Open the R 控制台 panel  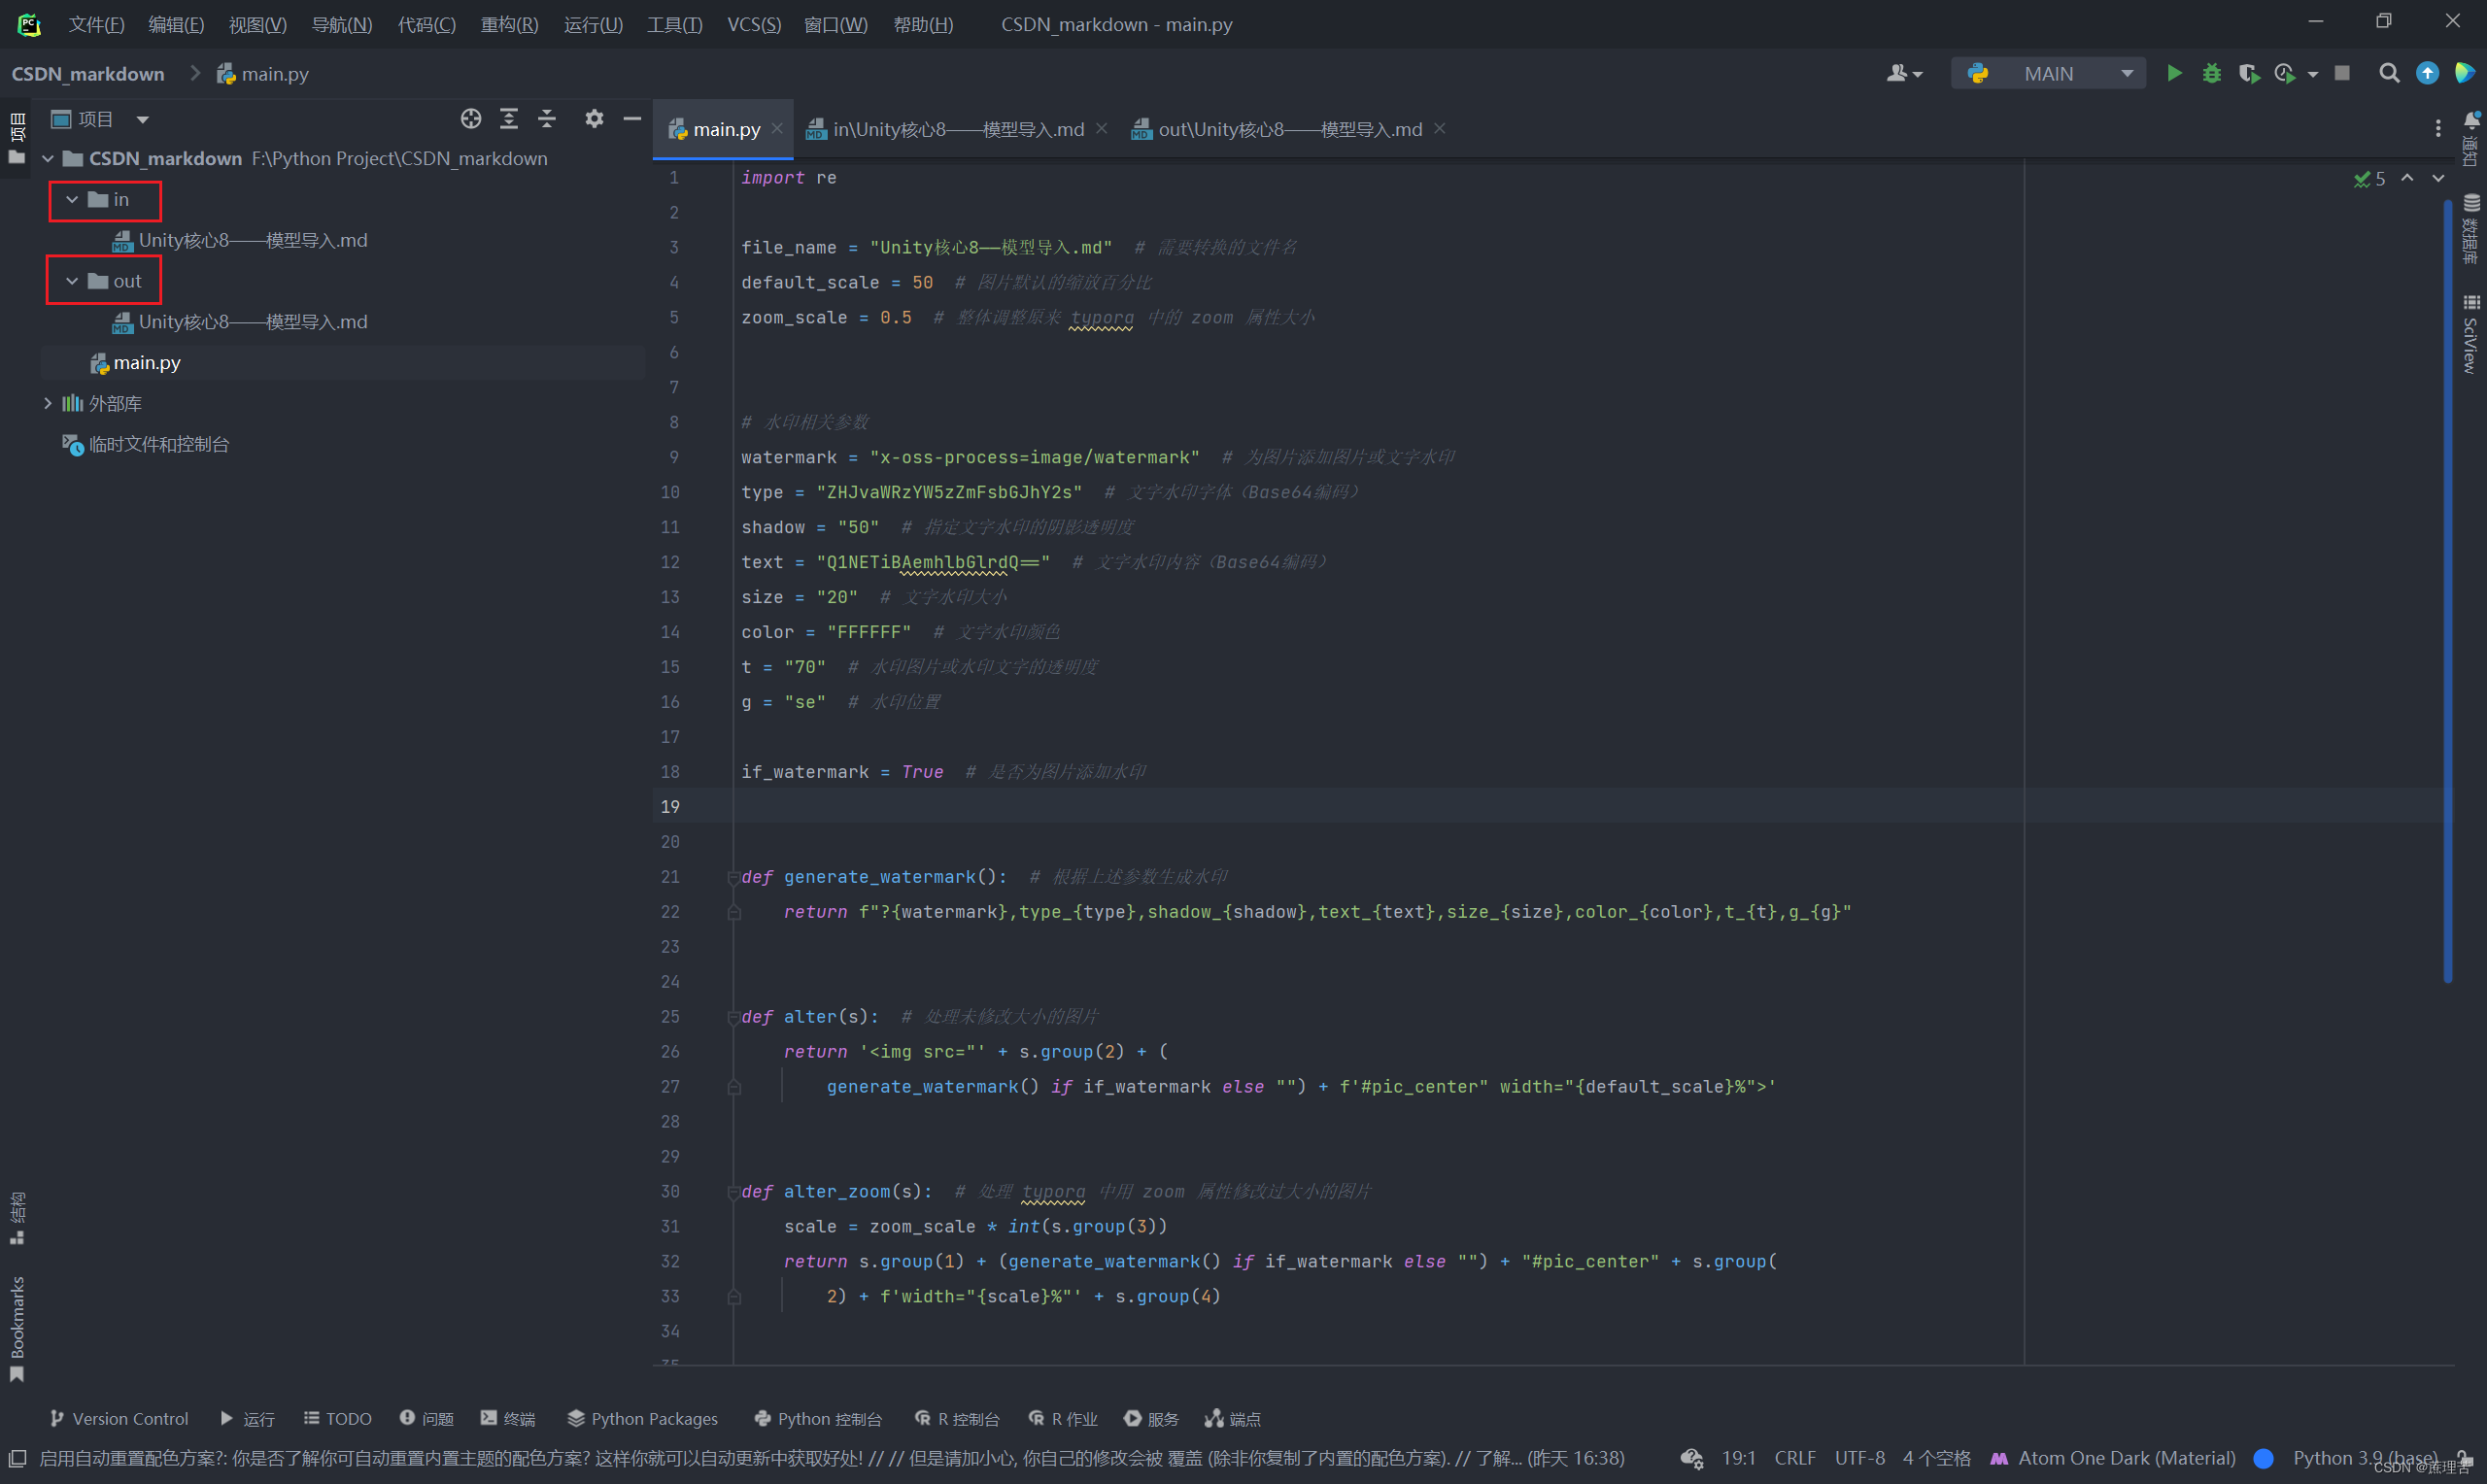pos(957,1419)
